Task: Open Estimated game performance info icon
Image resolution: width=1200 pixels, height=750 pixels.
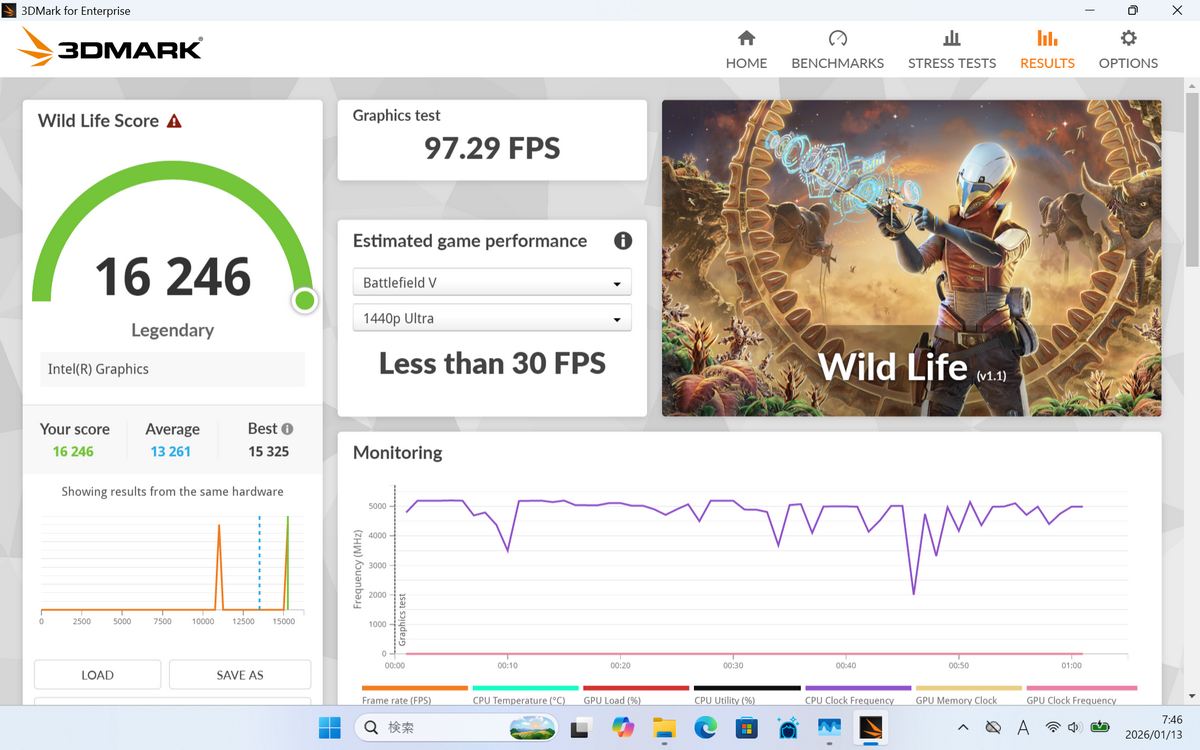Action: pyautogui.click(x=623, y=241)
